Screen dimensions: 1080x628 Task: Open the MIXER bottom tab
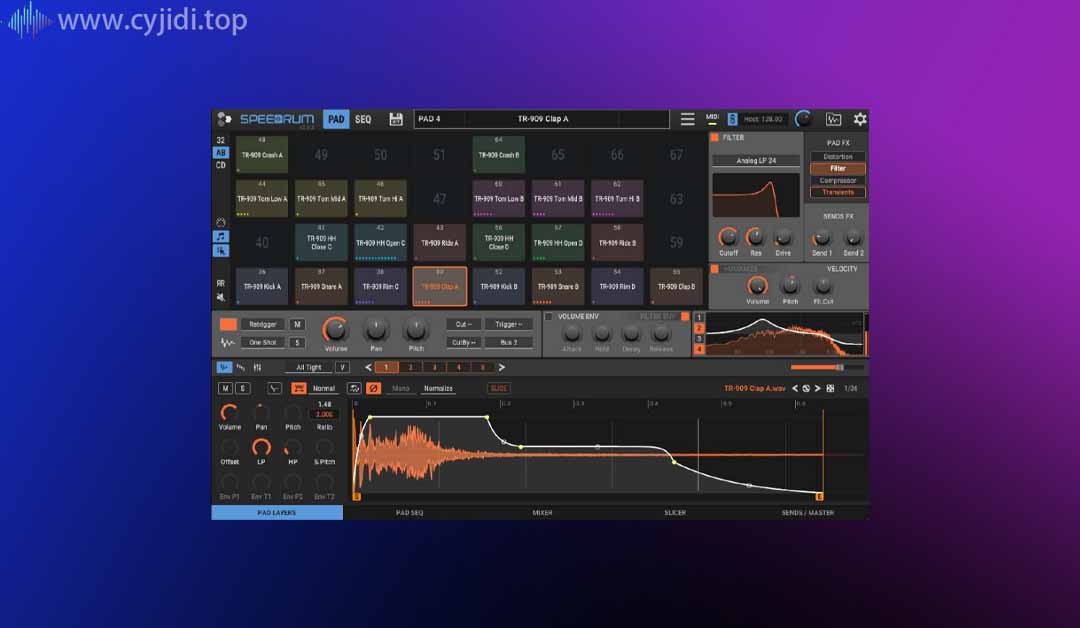[x=542, y=513]
